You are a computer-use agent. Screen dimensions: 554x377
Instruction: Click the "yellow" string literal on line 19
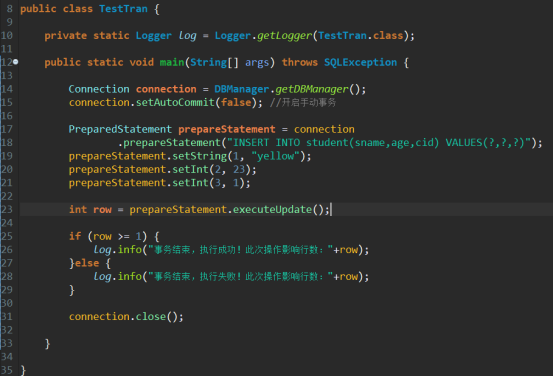(x=275, y=156)
